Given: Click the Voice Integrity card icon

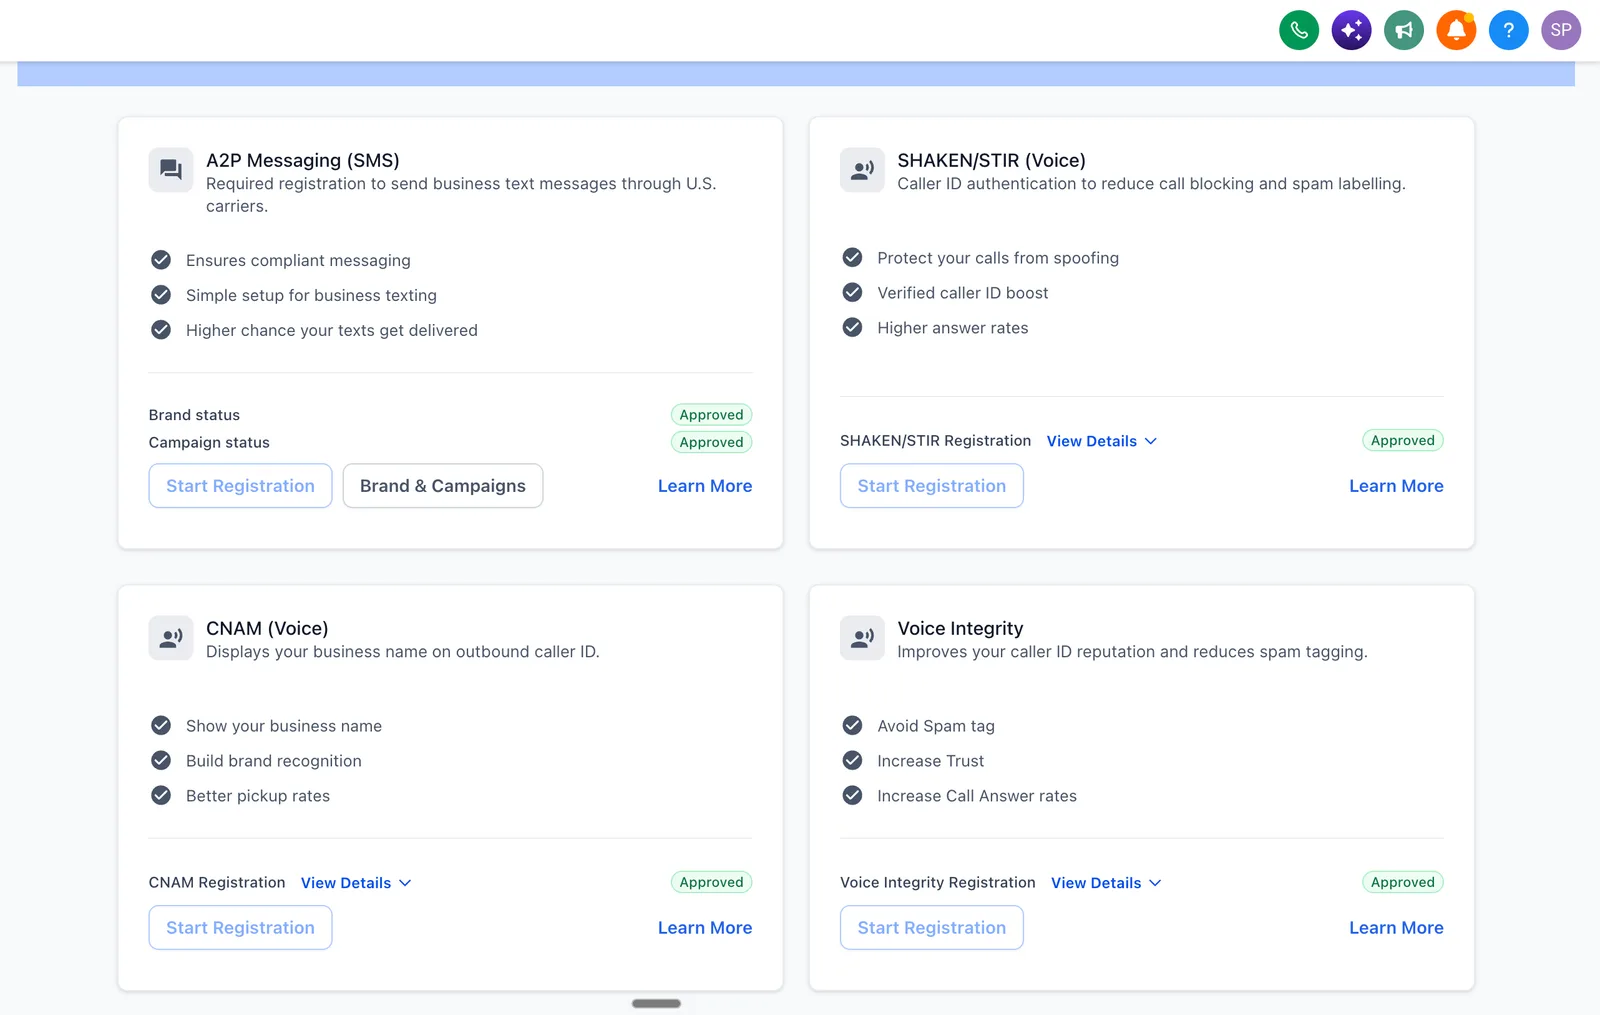Looking at the screenshot, I should point(862,638).
